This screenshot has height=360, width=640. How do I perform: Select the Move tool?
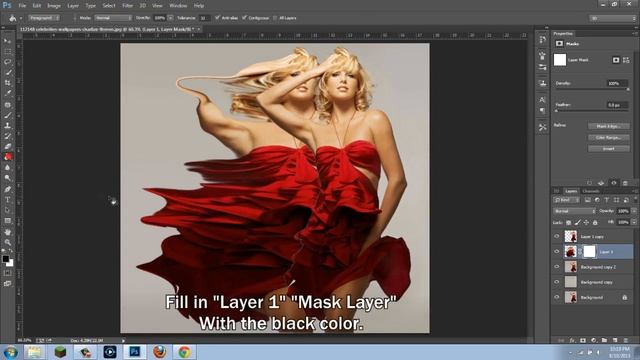click(x=7, y=41)
